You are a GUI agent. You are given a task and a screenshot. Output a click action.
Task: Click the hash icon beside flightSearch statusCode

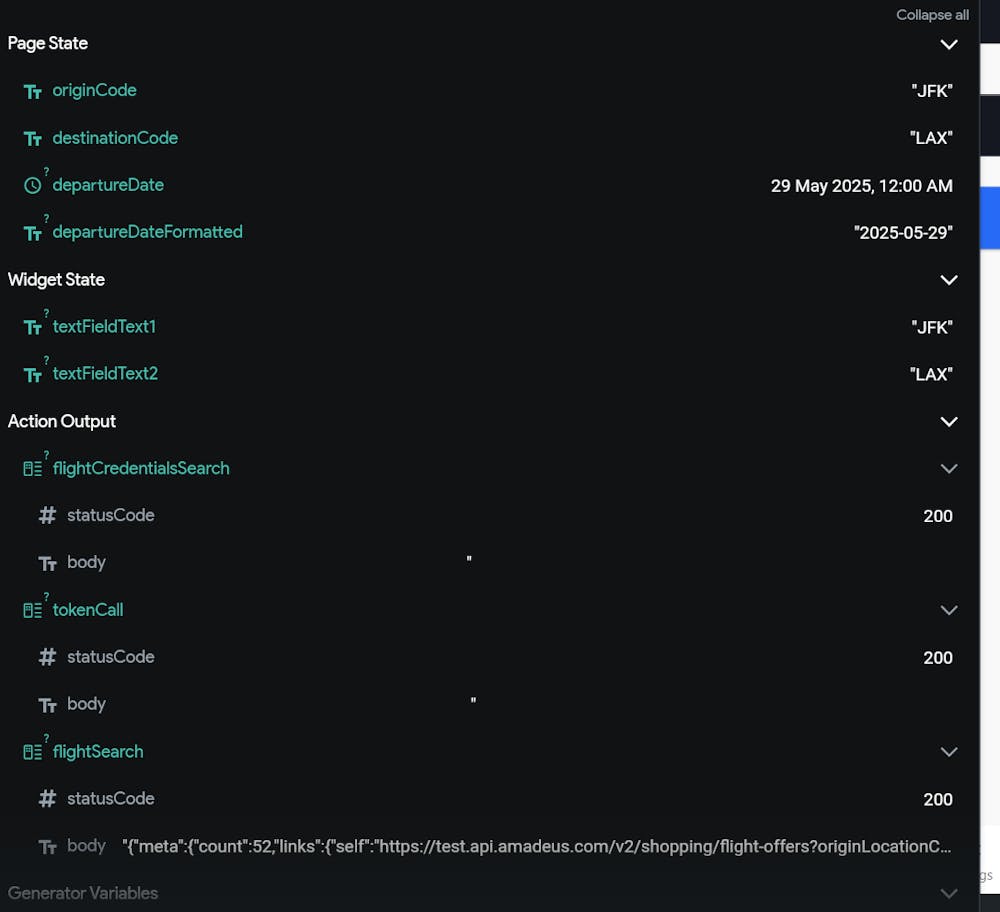pyautogui.click(x=47, y=799)
